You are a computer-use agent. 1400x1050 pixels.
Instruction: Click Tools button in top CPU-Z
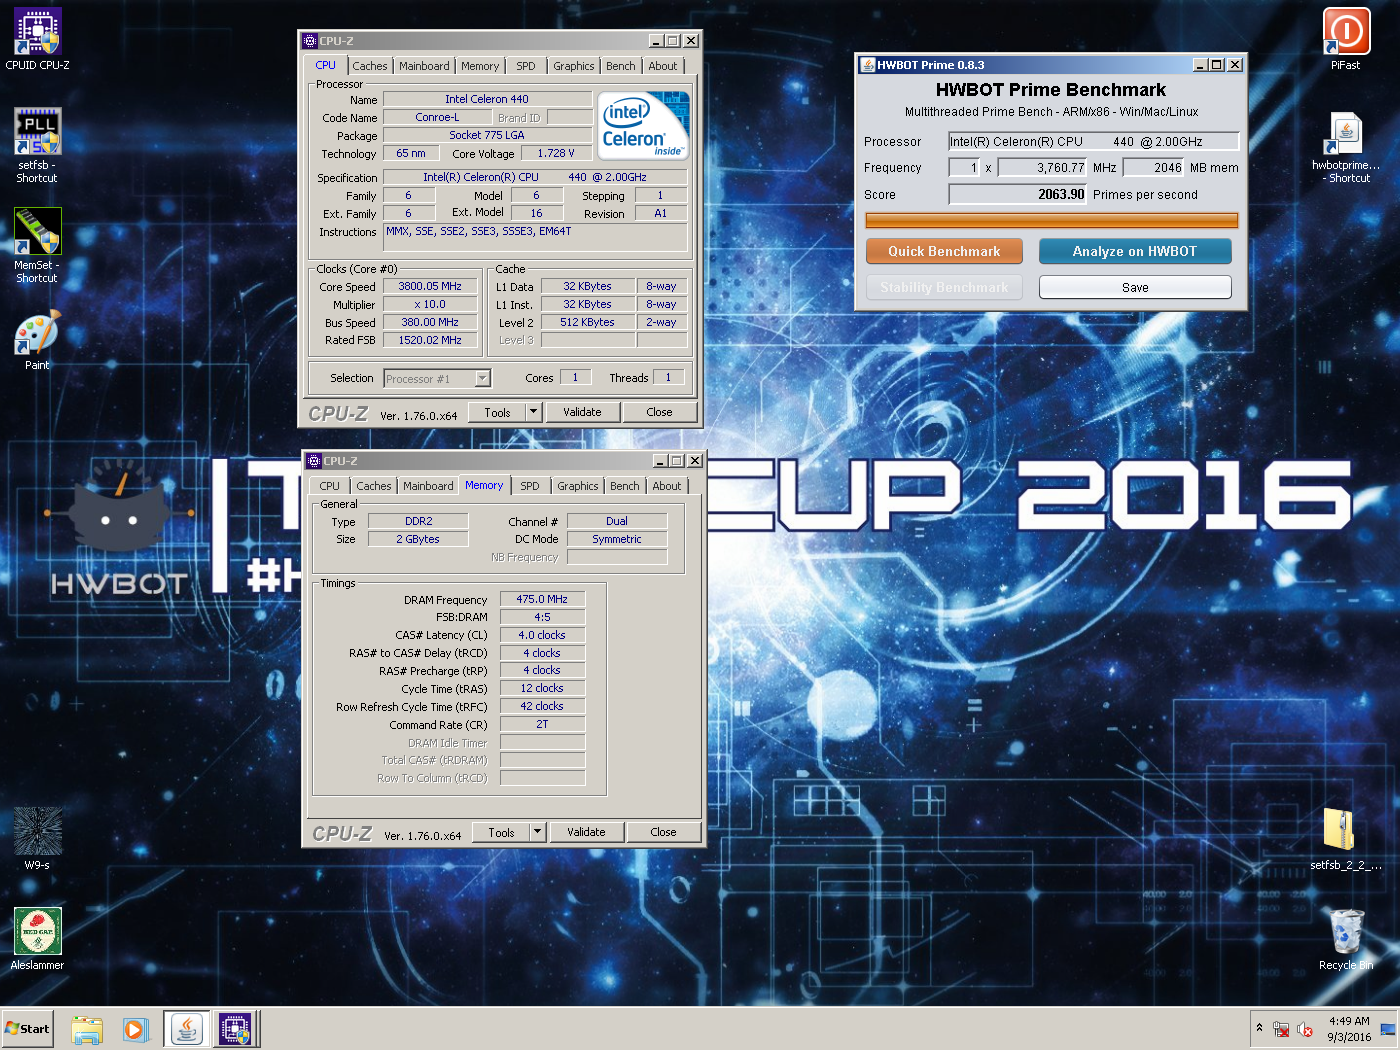pos(497,412)
